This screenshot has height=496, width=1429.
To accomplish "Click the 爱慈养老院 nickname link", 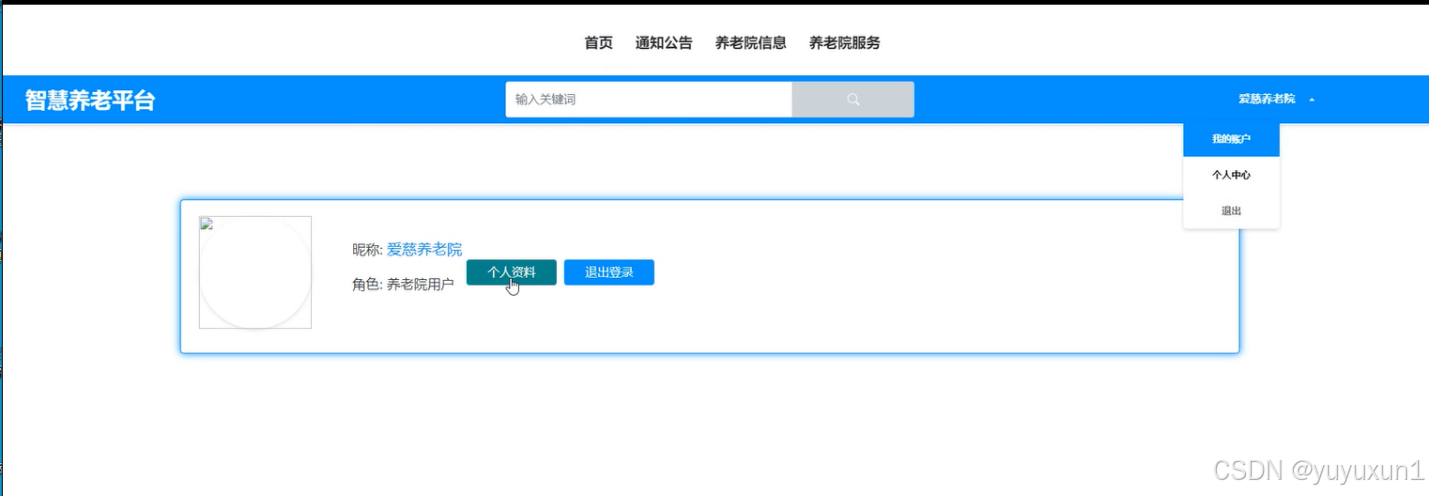I will click(424, 249).
